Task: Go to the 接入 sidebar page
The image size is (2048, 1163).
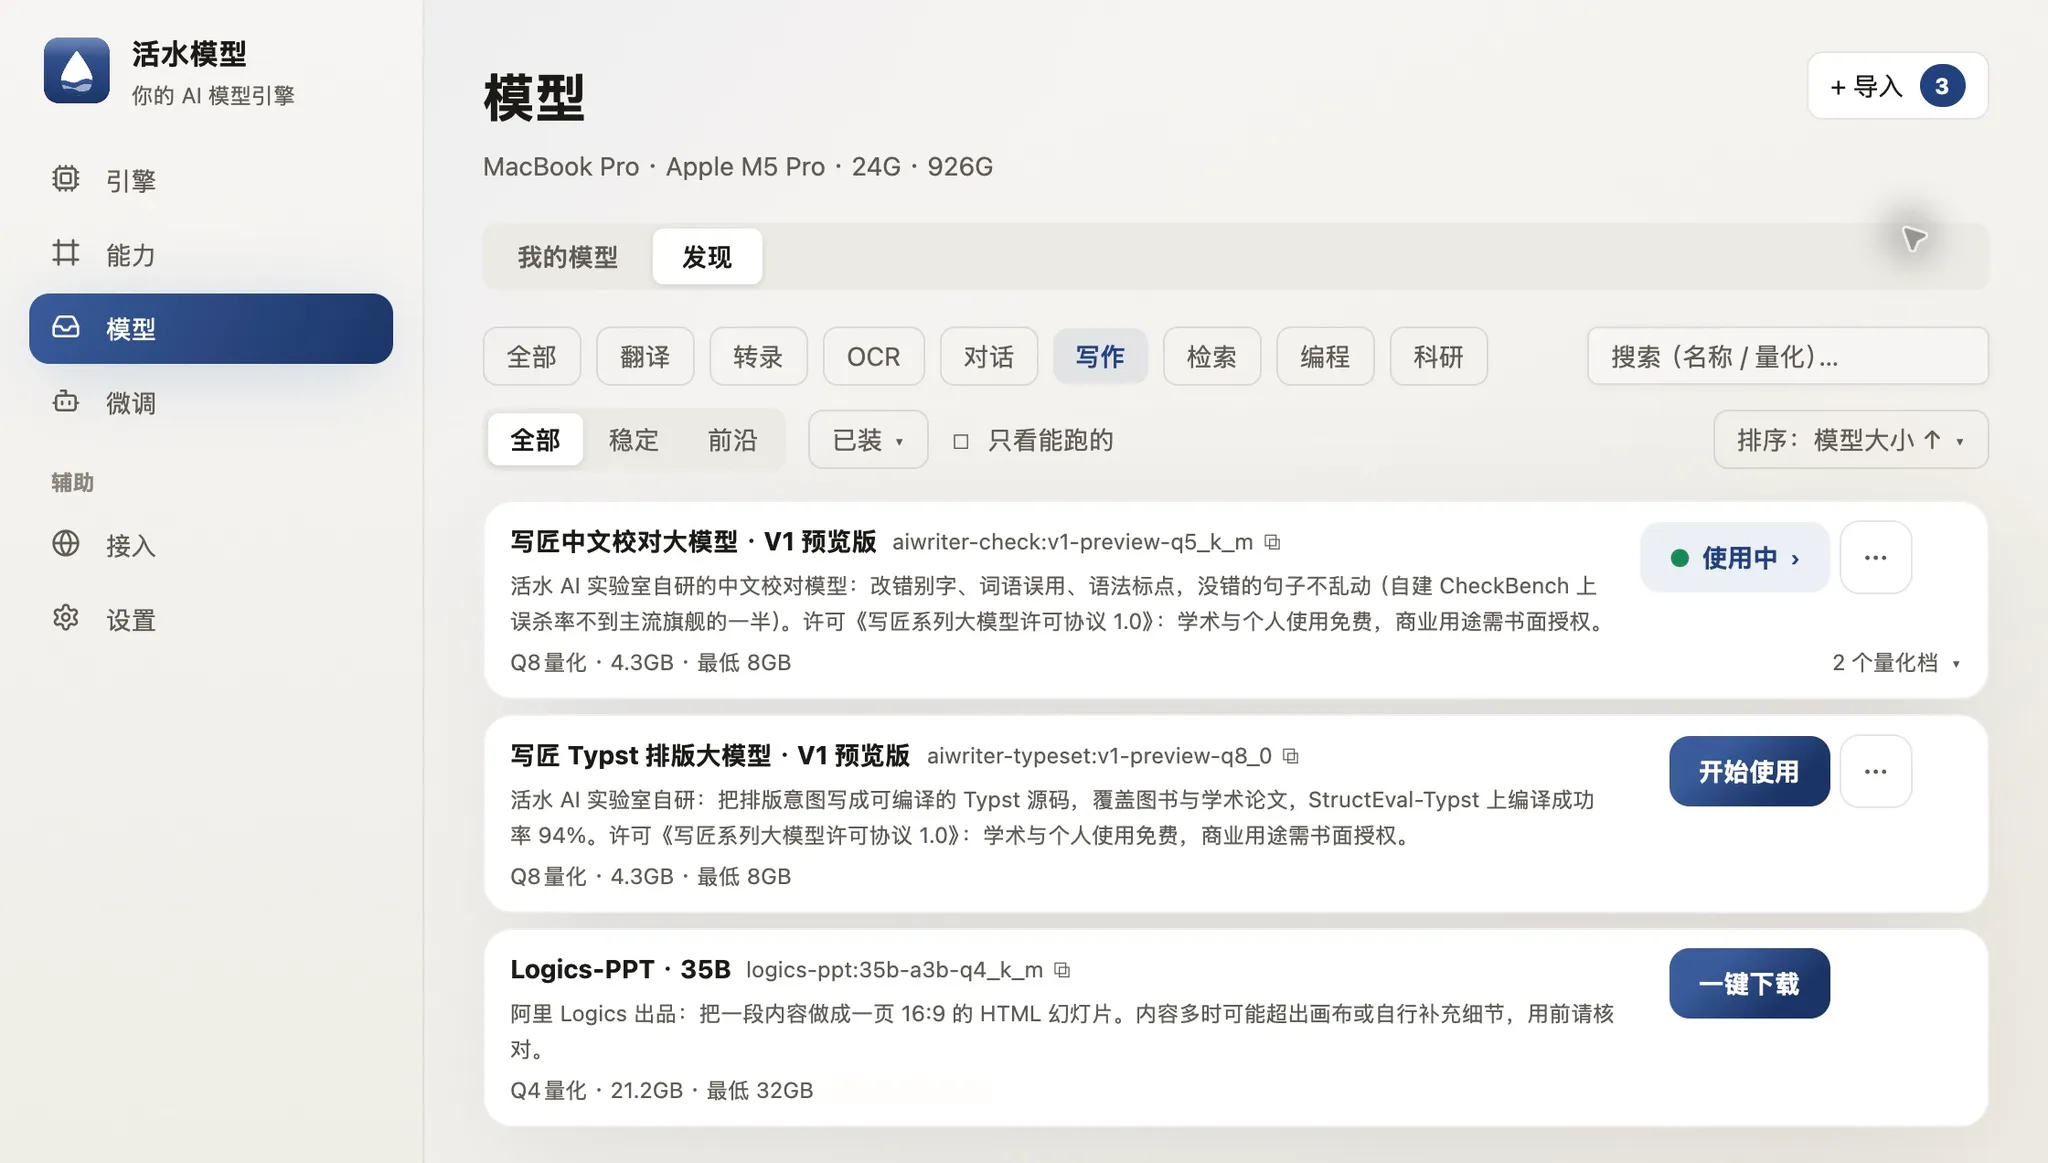Action: coord(211,545)
